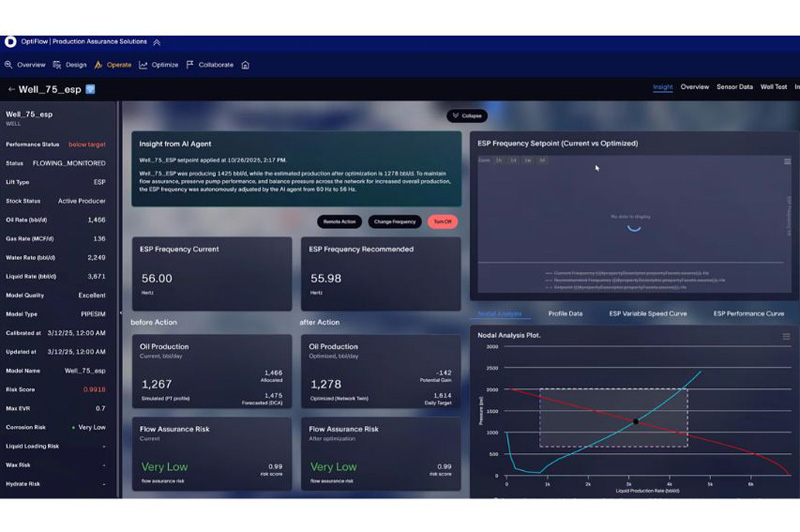Go back using arrow beside Well_75_esp

pos(11,89)
